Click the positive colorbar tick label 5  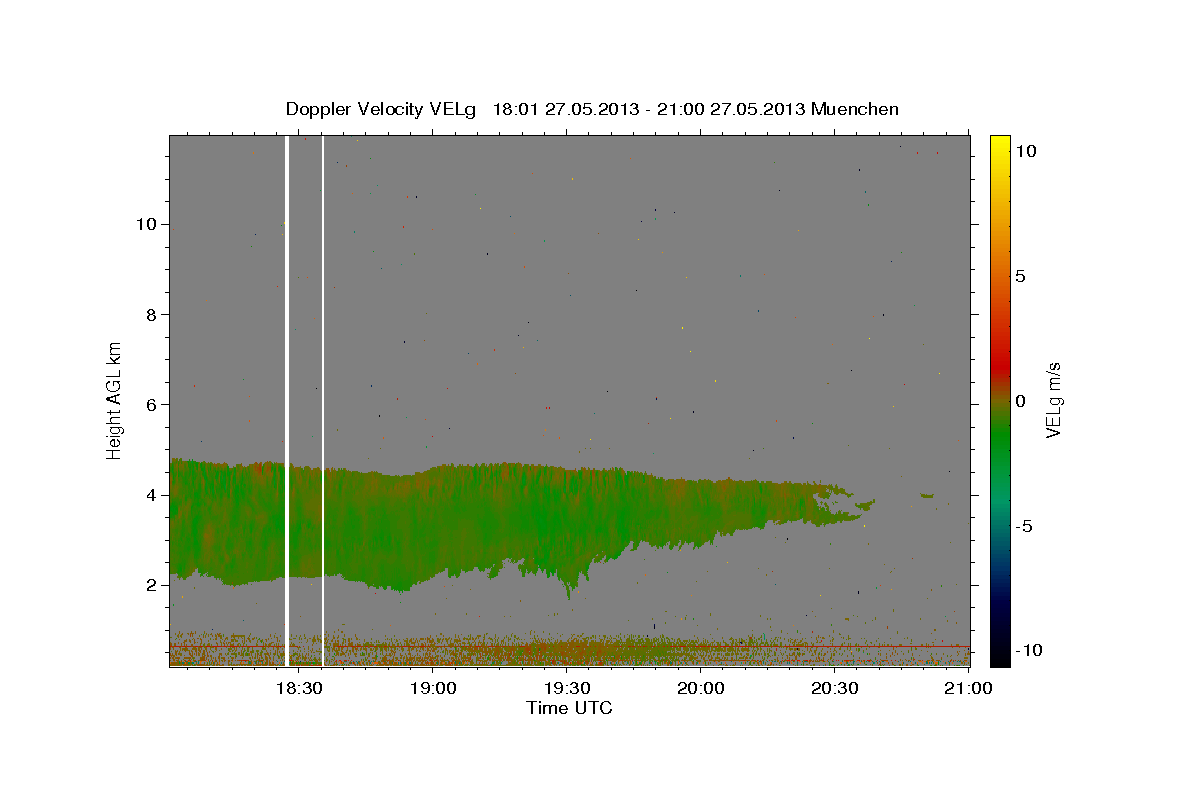[1020, 276]
